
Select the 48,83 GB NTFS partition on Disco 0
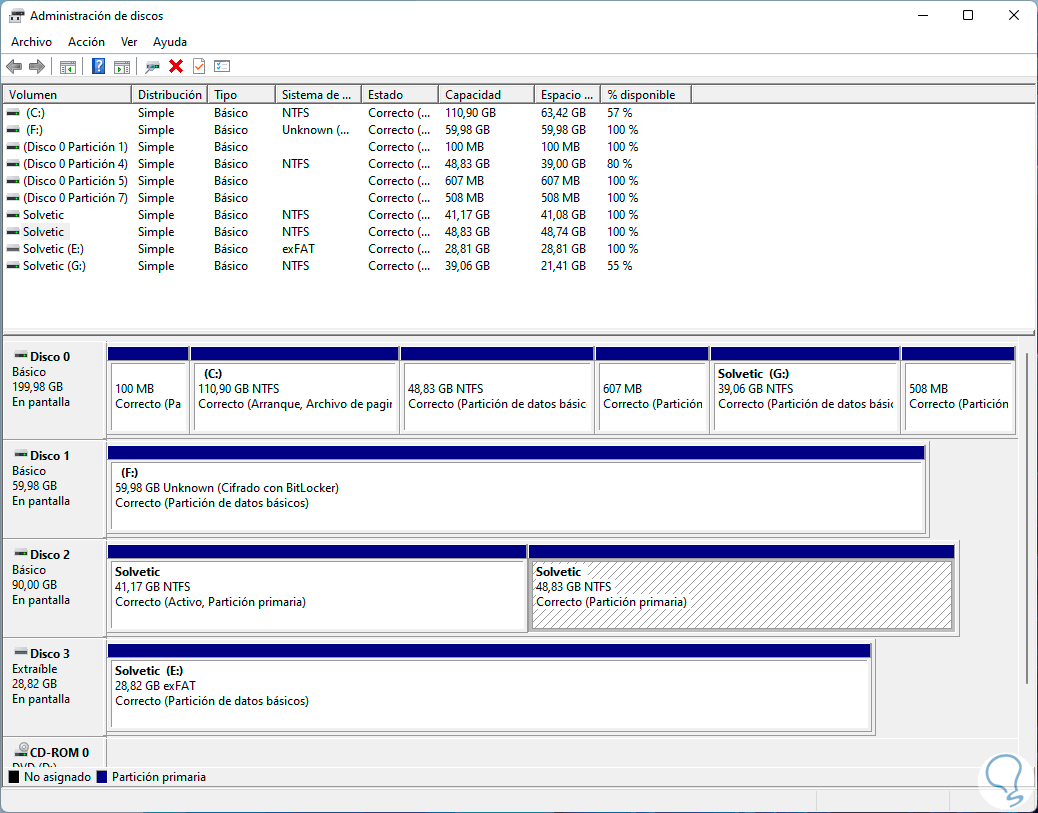click(x=497, y=390)
